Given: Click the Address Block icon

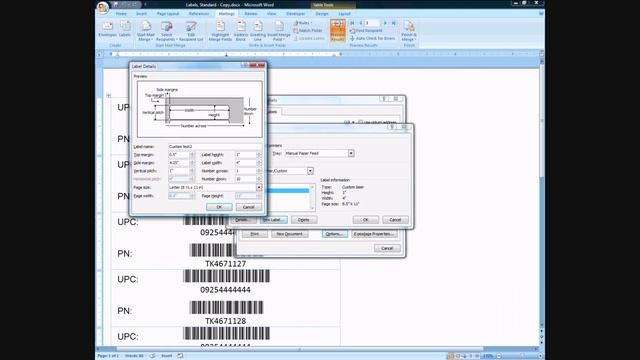Looking at the screenshot, I should (241, 31).
